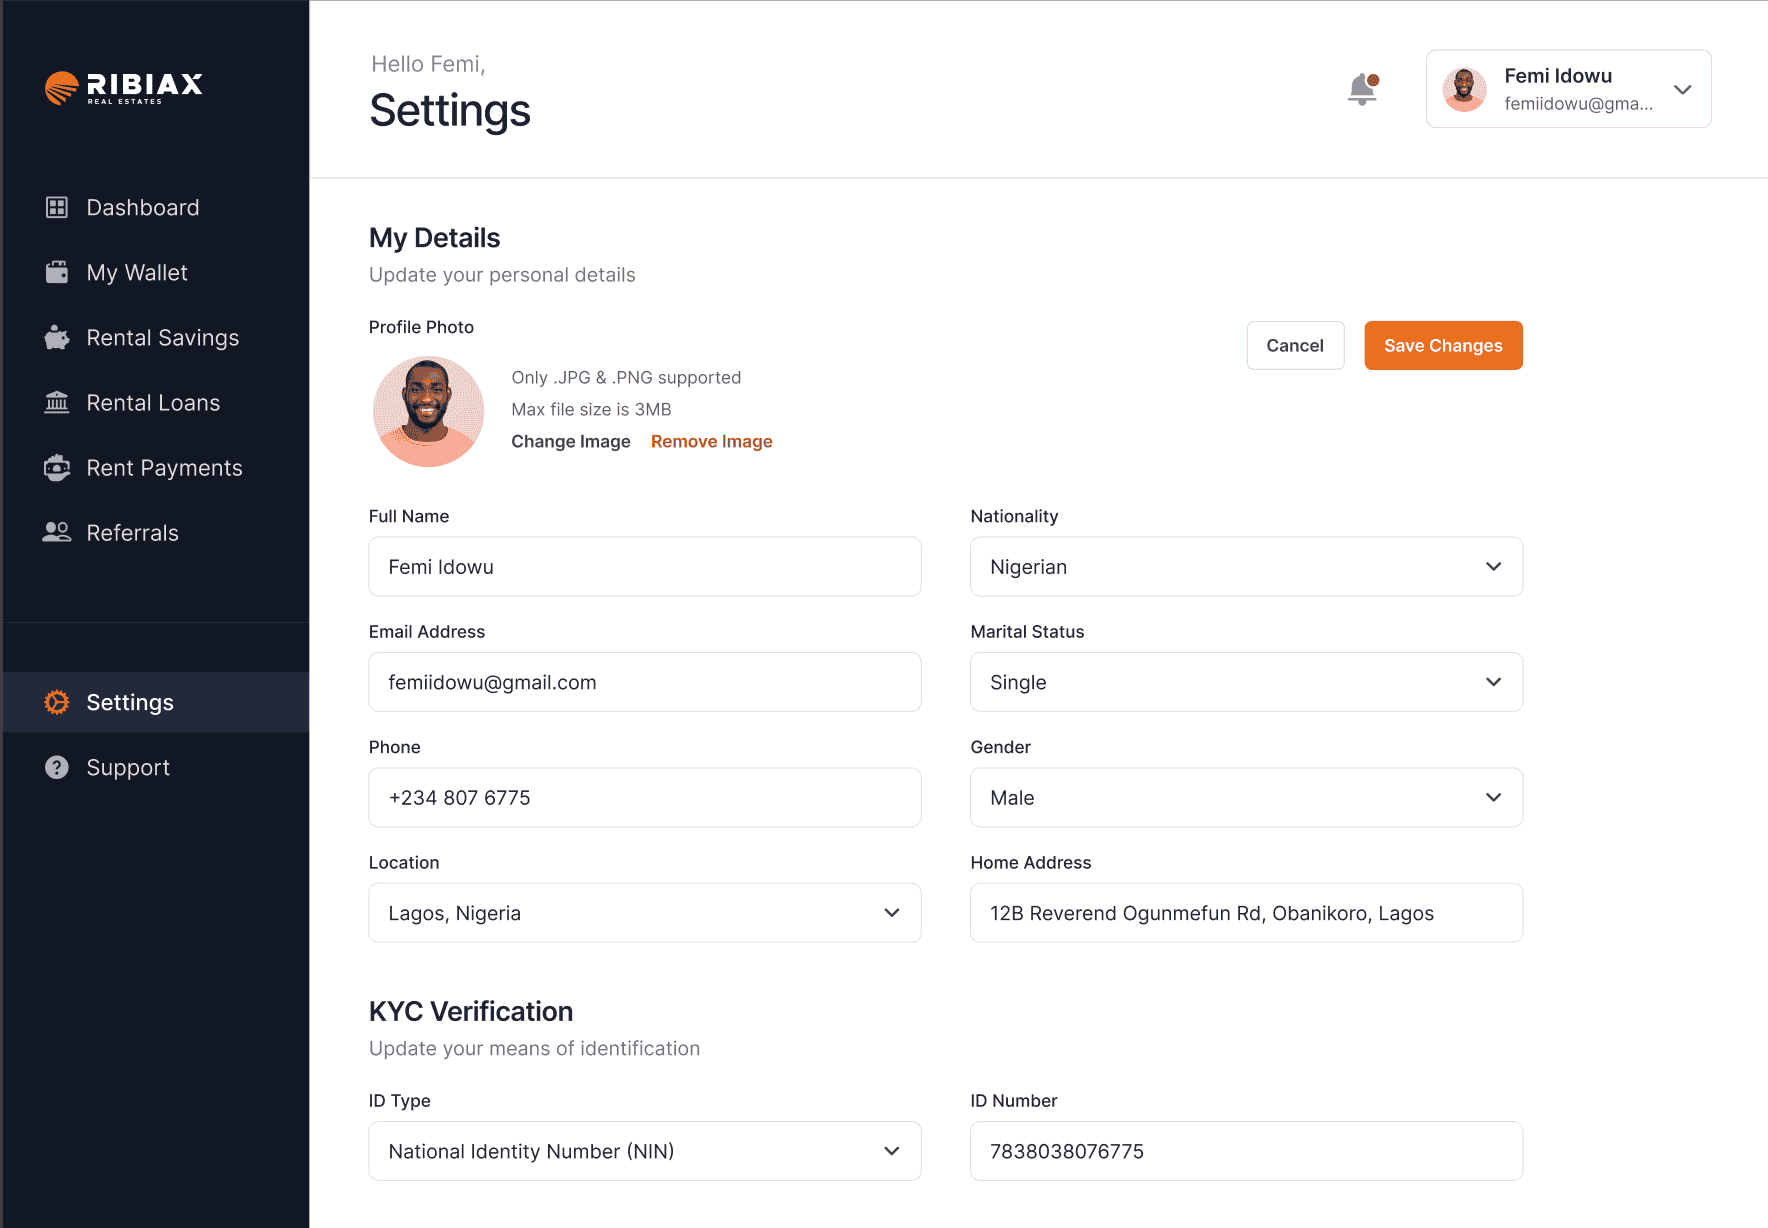Image resolution: width=1768 pixels, height=1228 pixels.
Task: Expand the Femi Idowu account dropdown chevron
Action: [x=1683, y=89]
